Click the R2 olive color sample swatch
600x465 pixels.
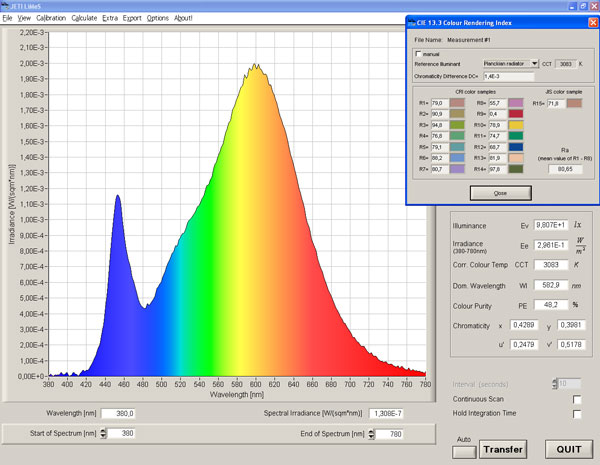(457, 114)
